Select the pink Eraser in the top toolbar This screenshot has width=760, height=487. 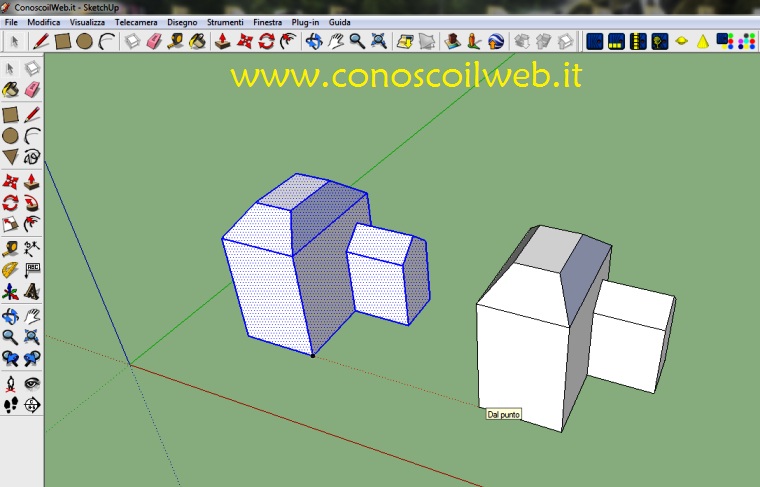point(154,42)
